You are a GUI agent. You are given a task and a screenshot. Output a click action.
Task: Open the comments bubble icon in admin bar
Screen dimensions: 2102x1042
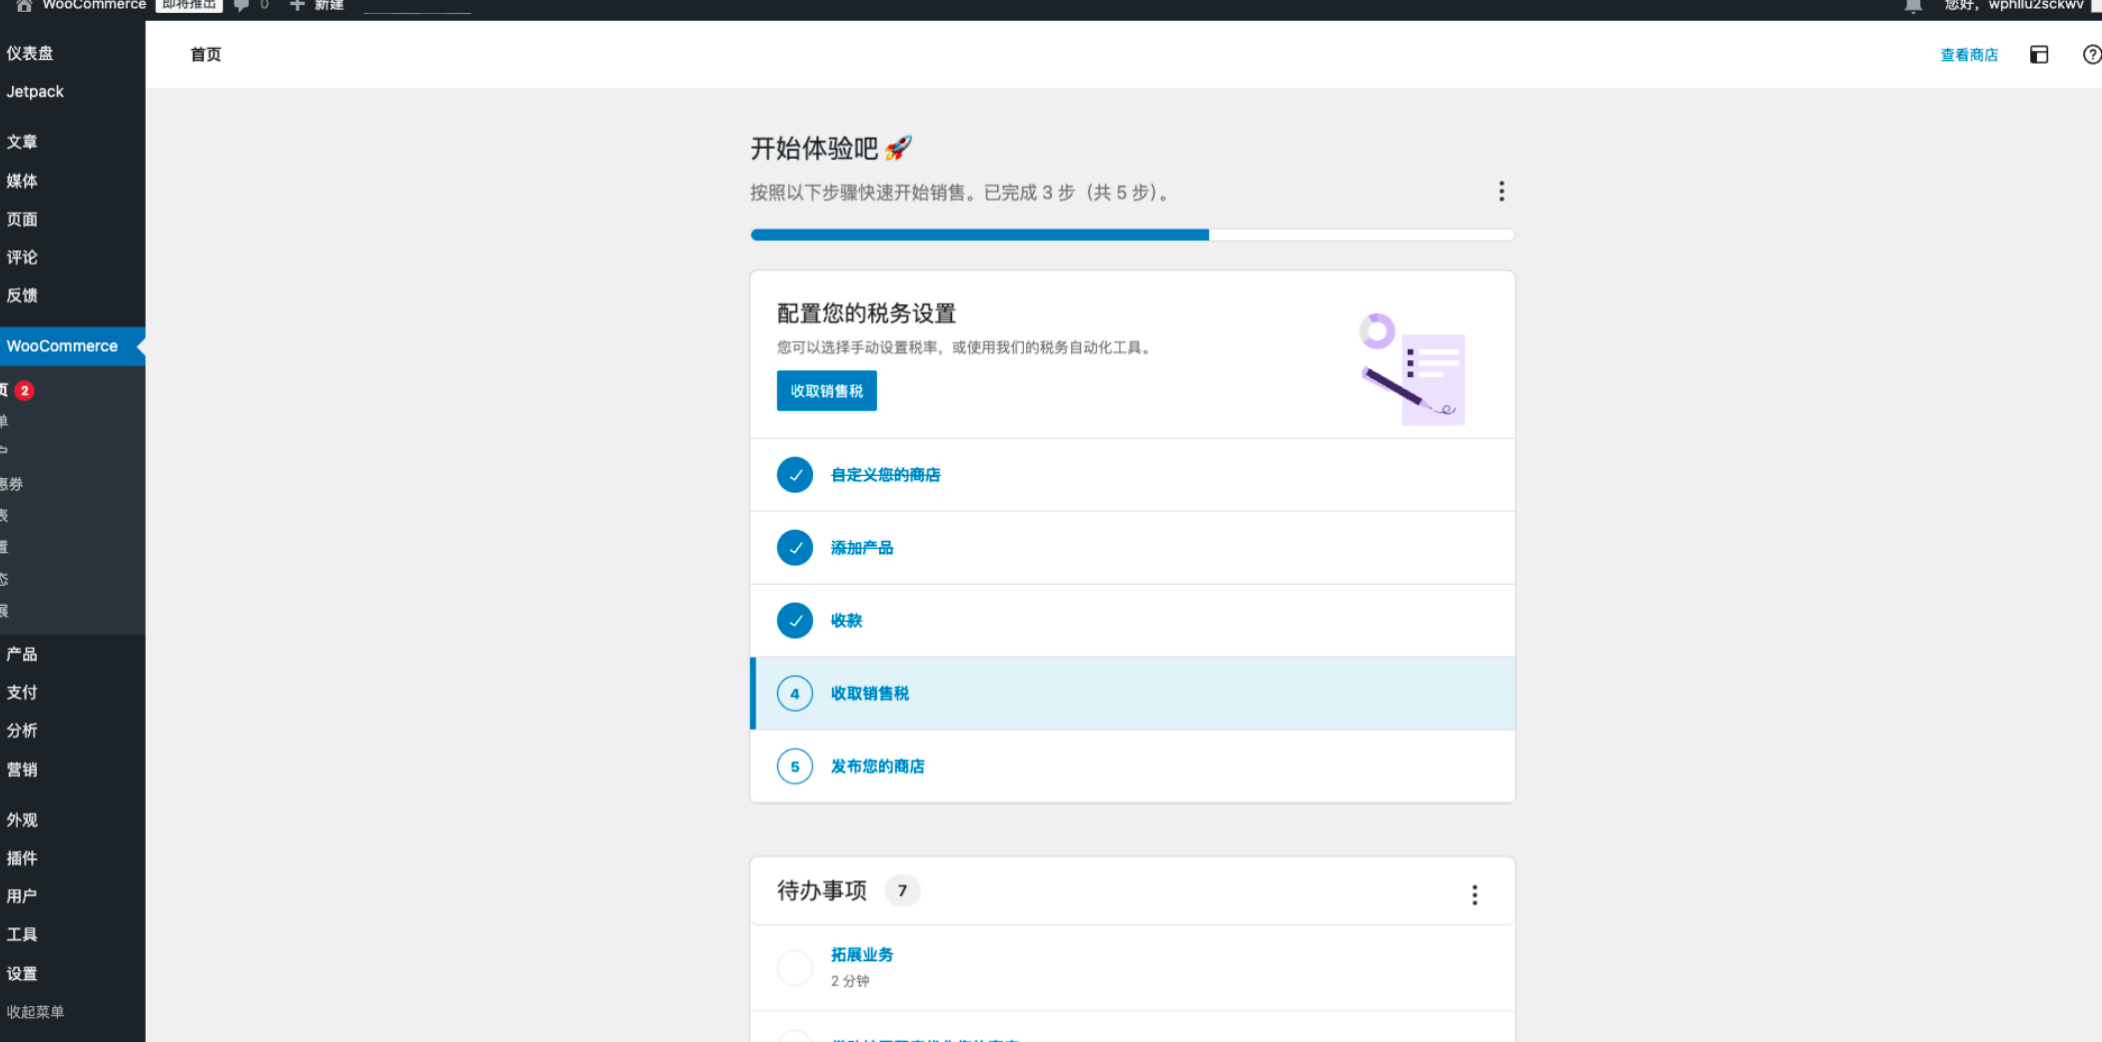241,6
